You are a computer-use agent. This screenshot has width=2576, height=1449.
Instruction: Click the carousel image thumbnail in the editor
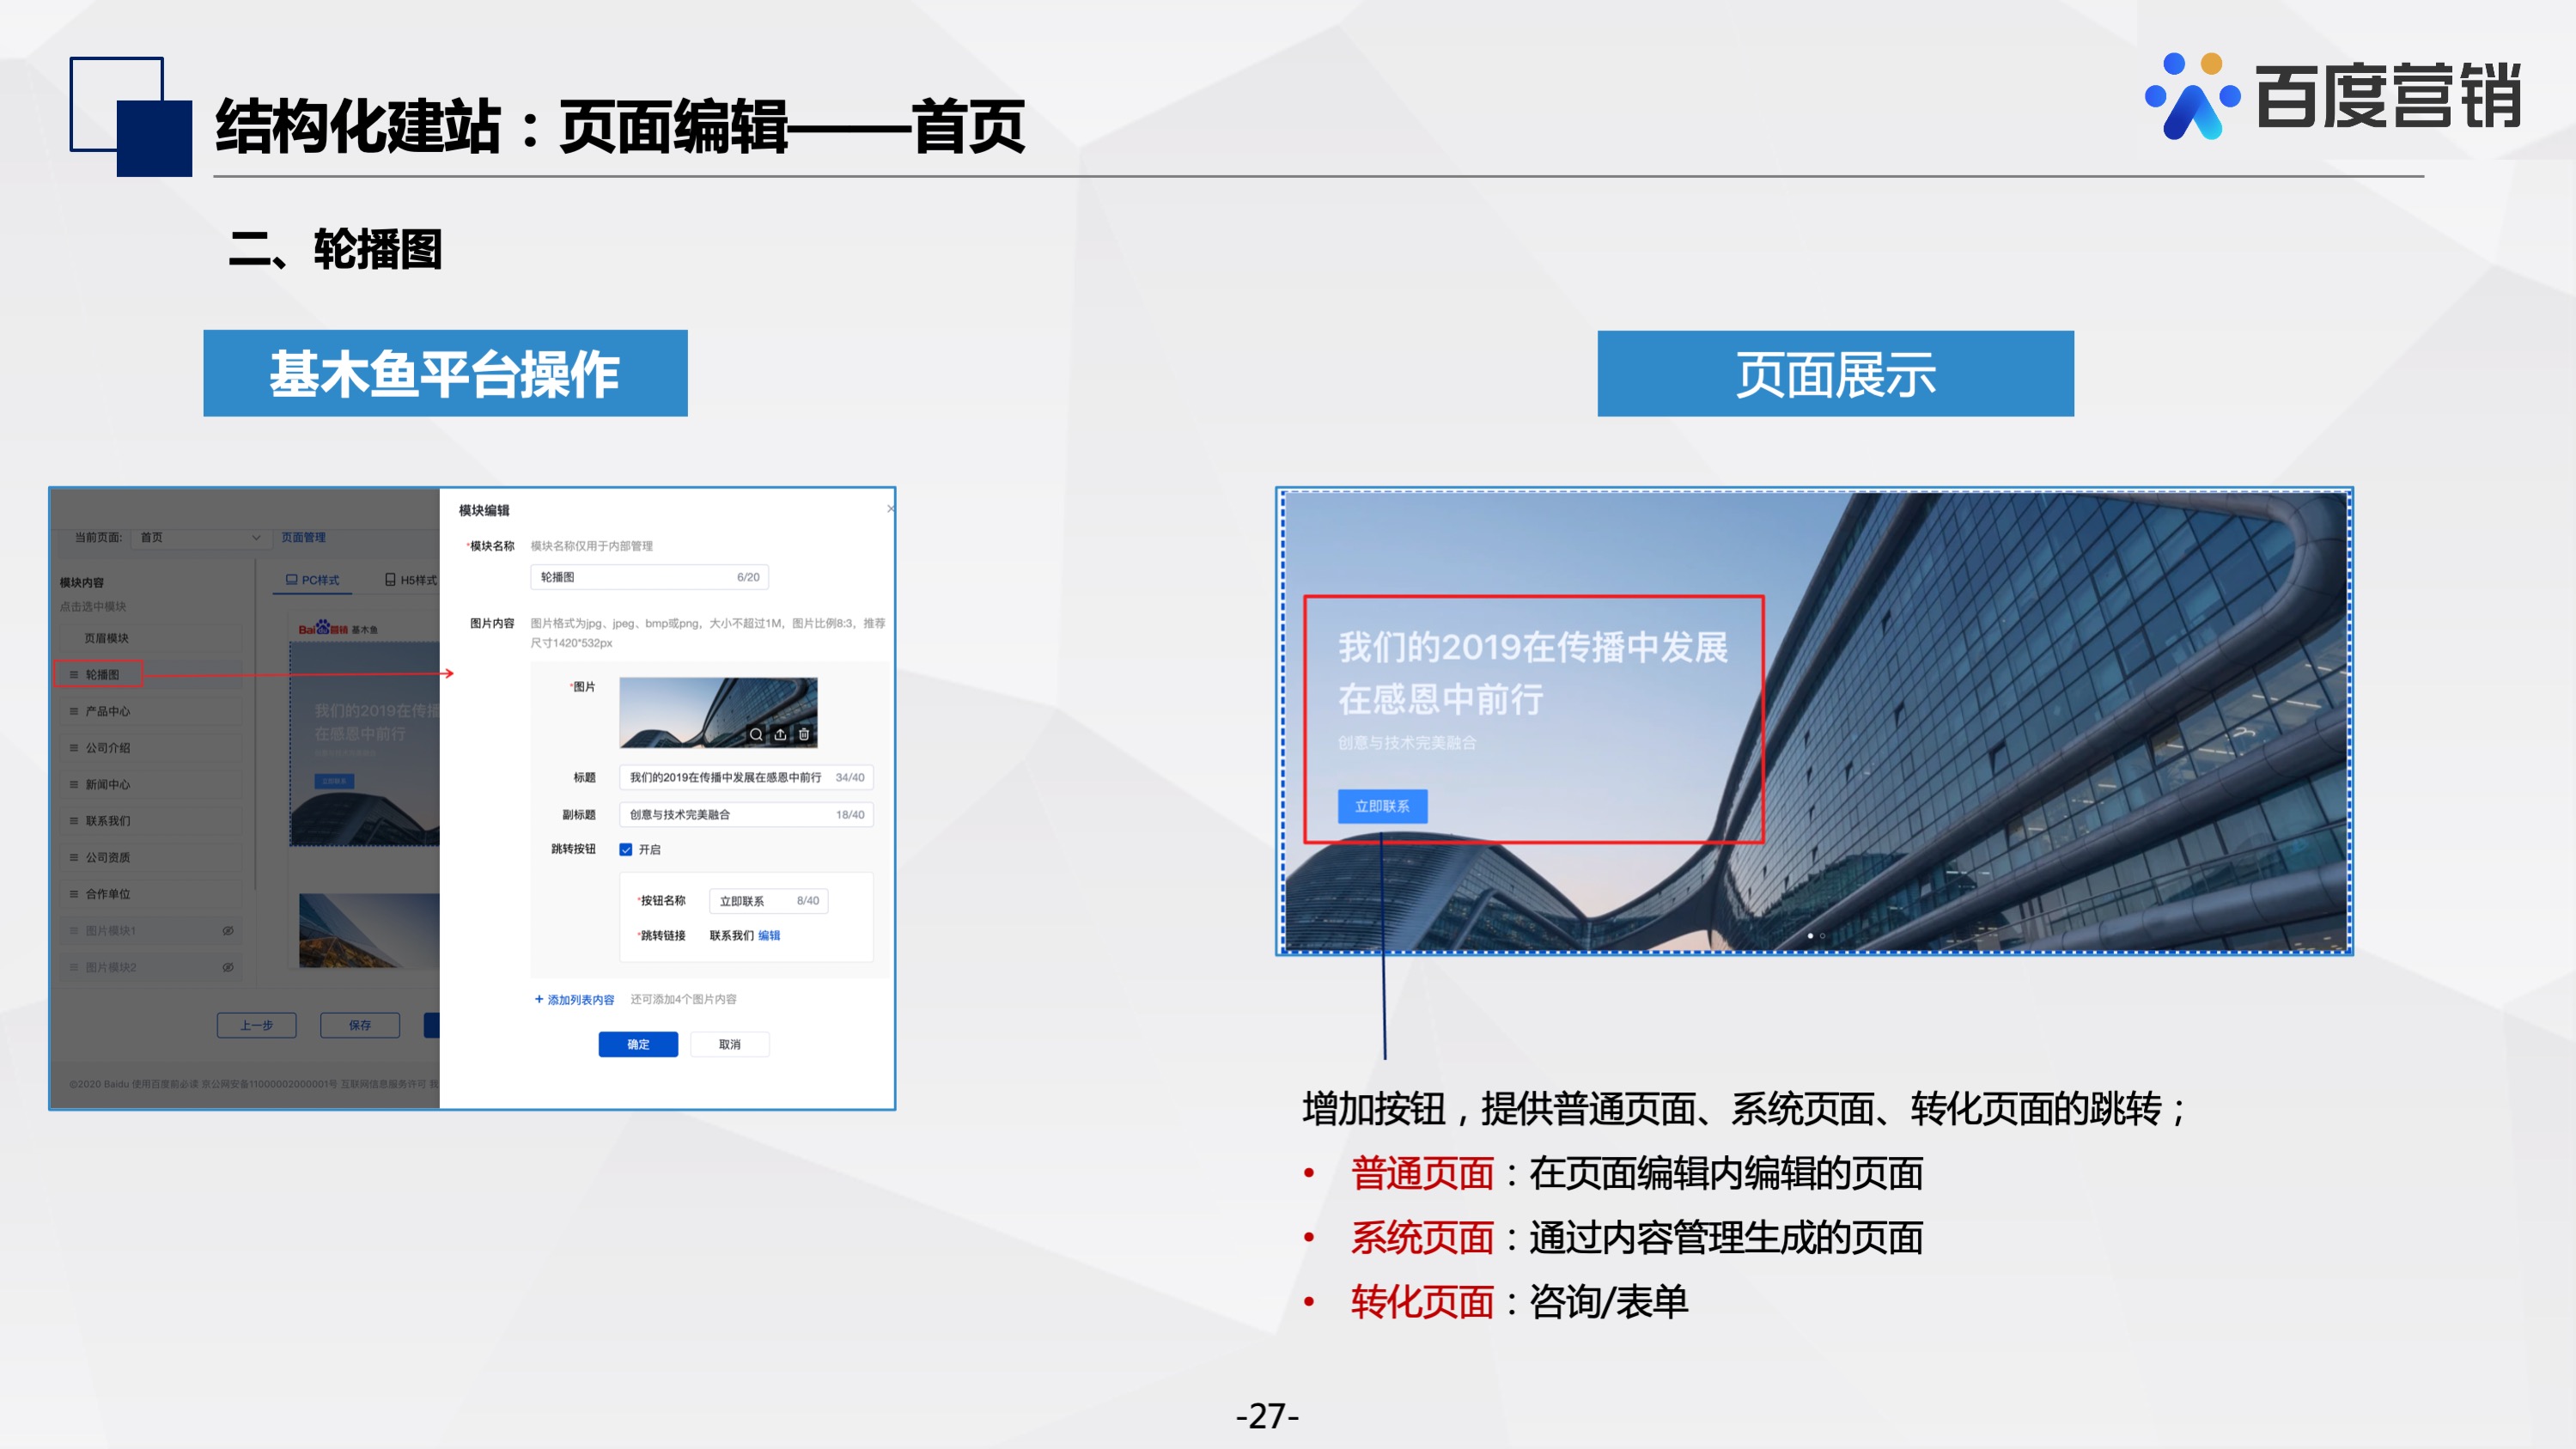point(718,712)
